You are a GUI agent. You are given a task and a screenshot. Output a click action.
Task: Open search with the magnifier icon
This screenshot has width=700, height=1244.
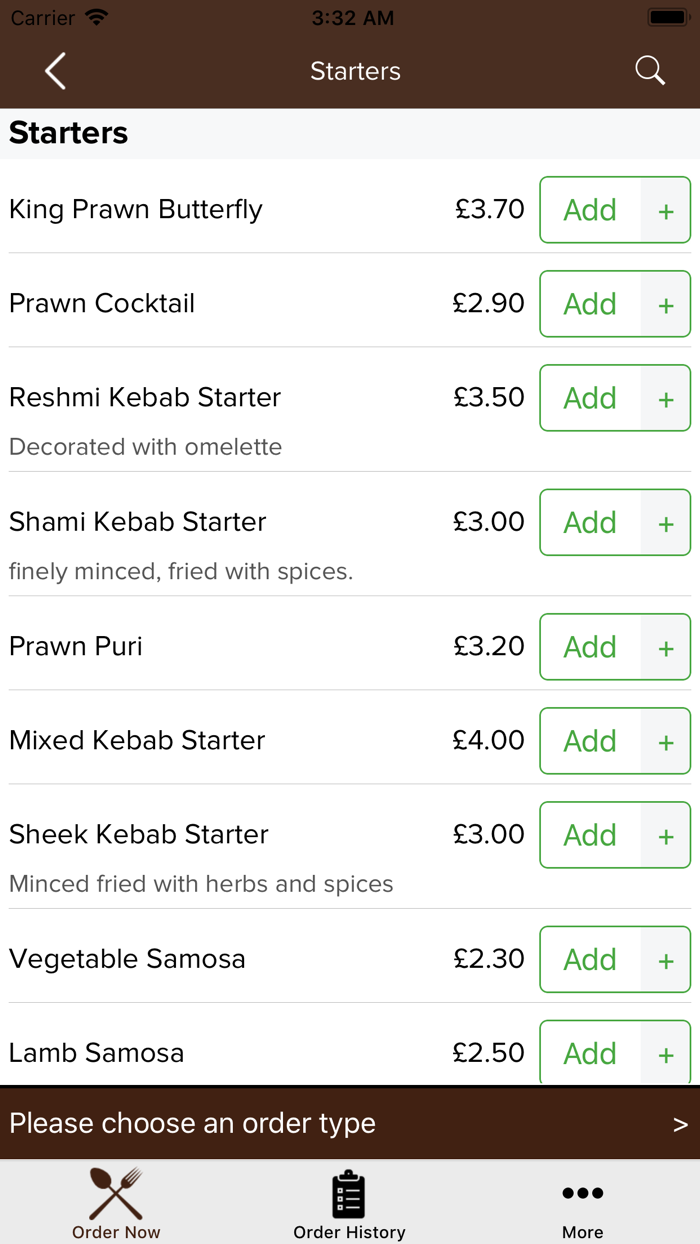point(650,71)
